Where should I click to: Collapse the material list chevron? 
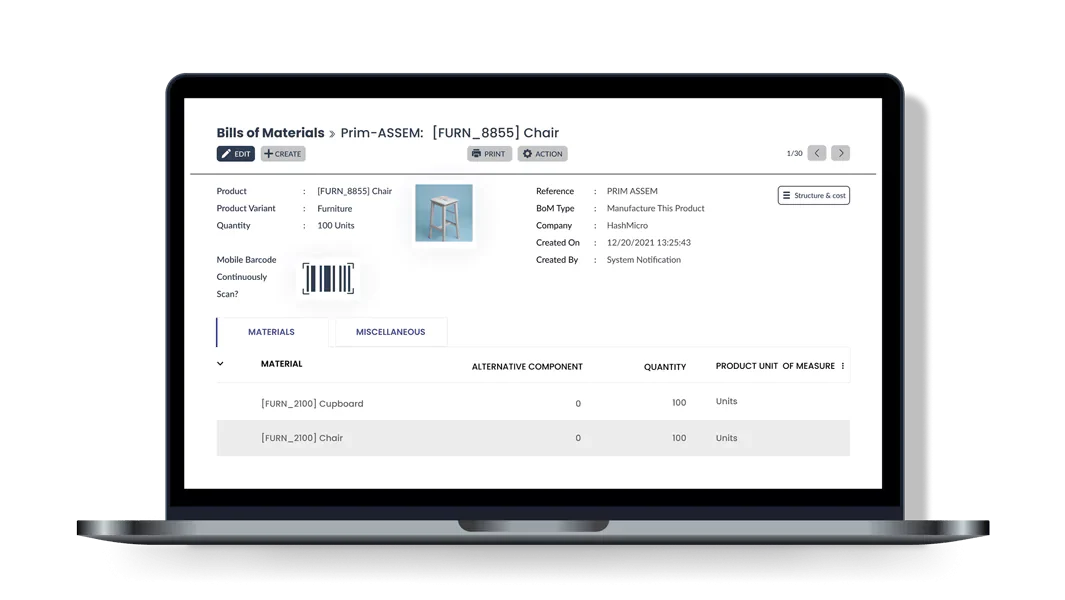220,364
